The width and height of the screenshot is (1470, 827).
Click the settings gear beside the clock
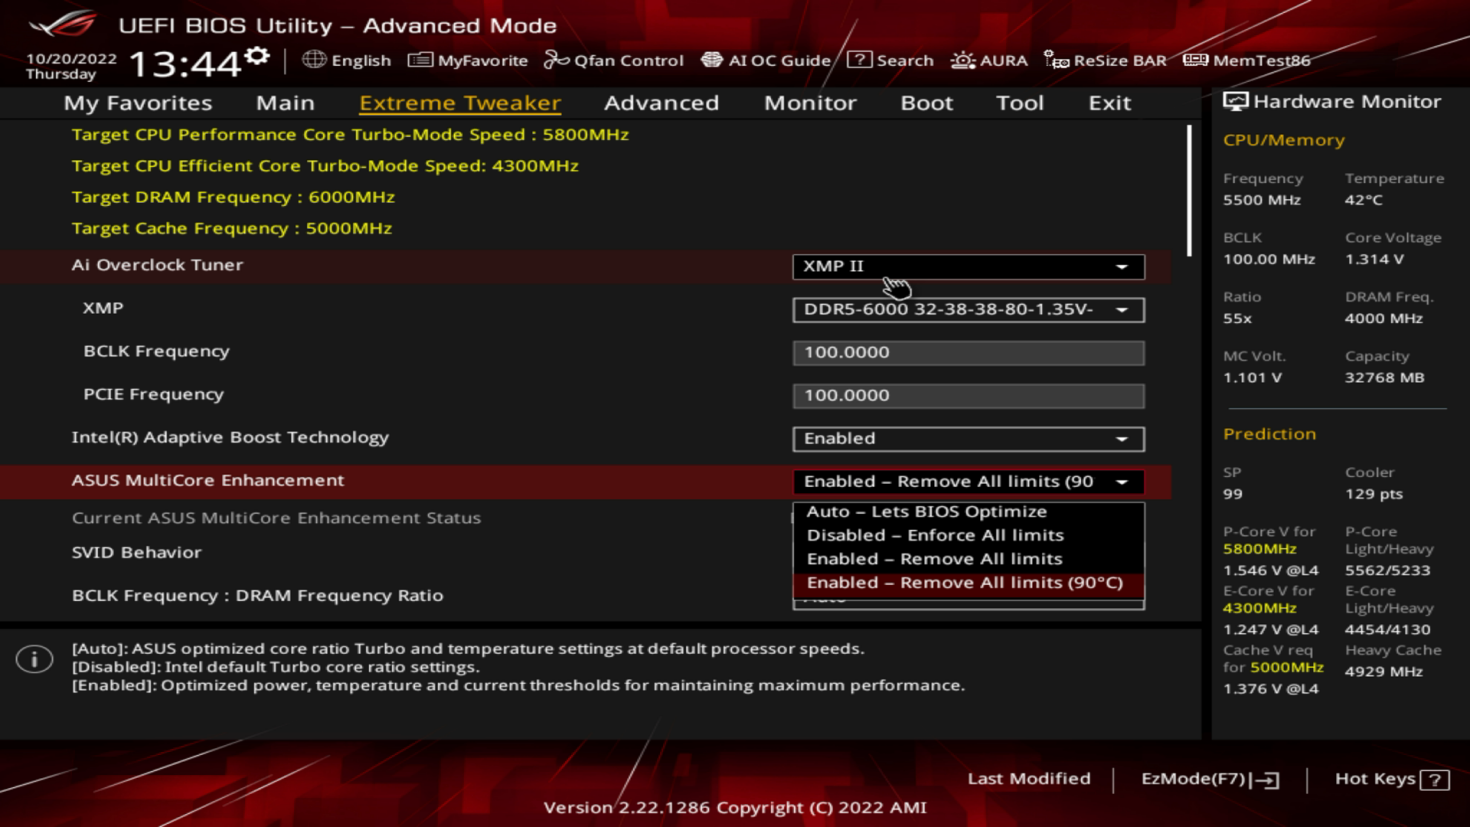click(257, 57)
